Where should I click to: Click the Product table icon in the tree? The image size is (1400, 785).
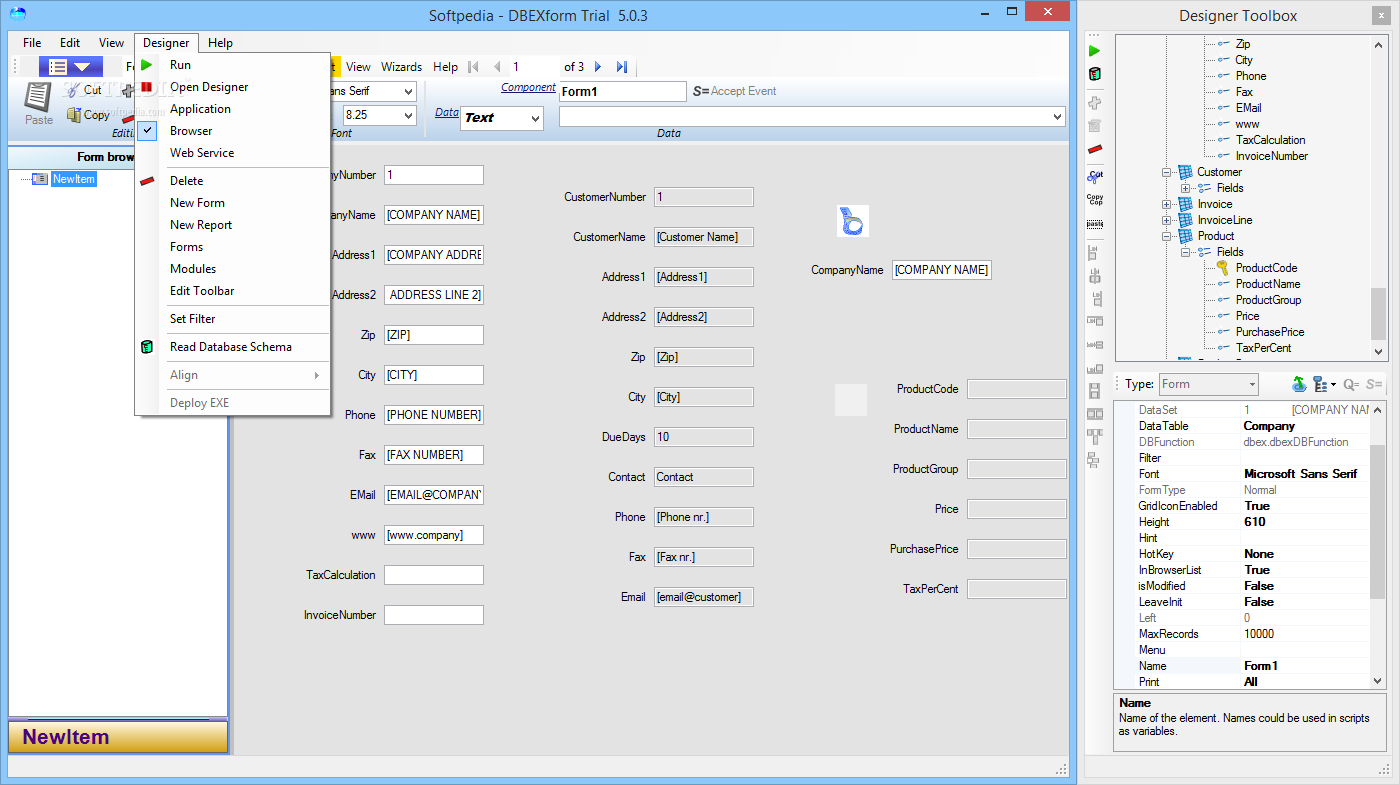coord(1185,236)
